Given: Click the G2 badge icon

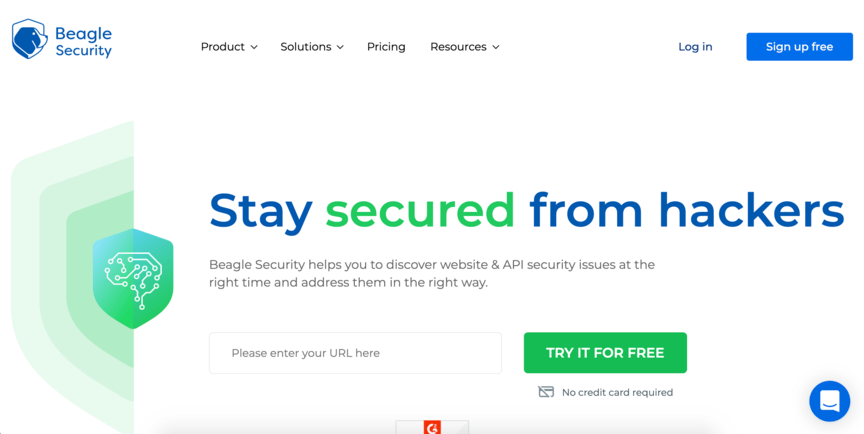Looking at the screenshot, I should 432,427.
